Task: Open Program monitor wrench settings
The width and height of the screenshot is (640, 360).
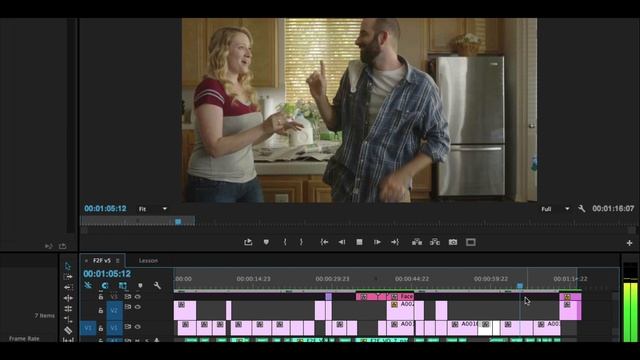Action: pyautogui.click(x=582, y=209)
